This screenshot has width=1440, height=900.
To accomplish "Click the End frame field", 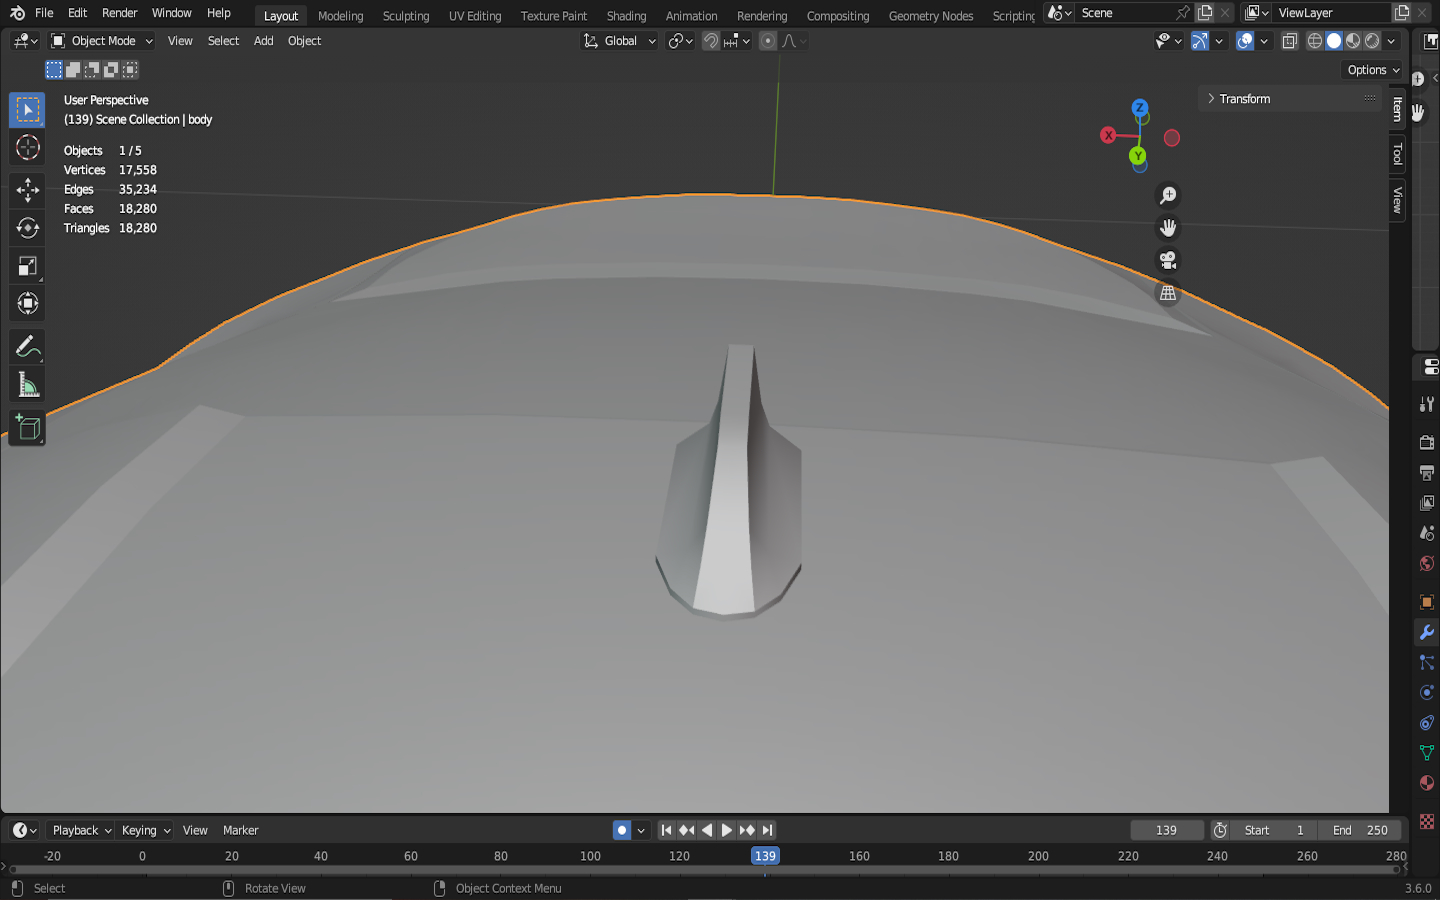I will [1360, 830].
